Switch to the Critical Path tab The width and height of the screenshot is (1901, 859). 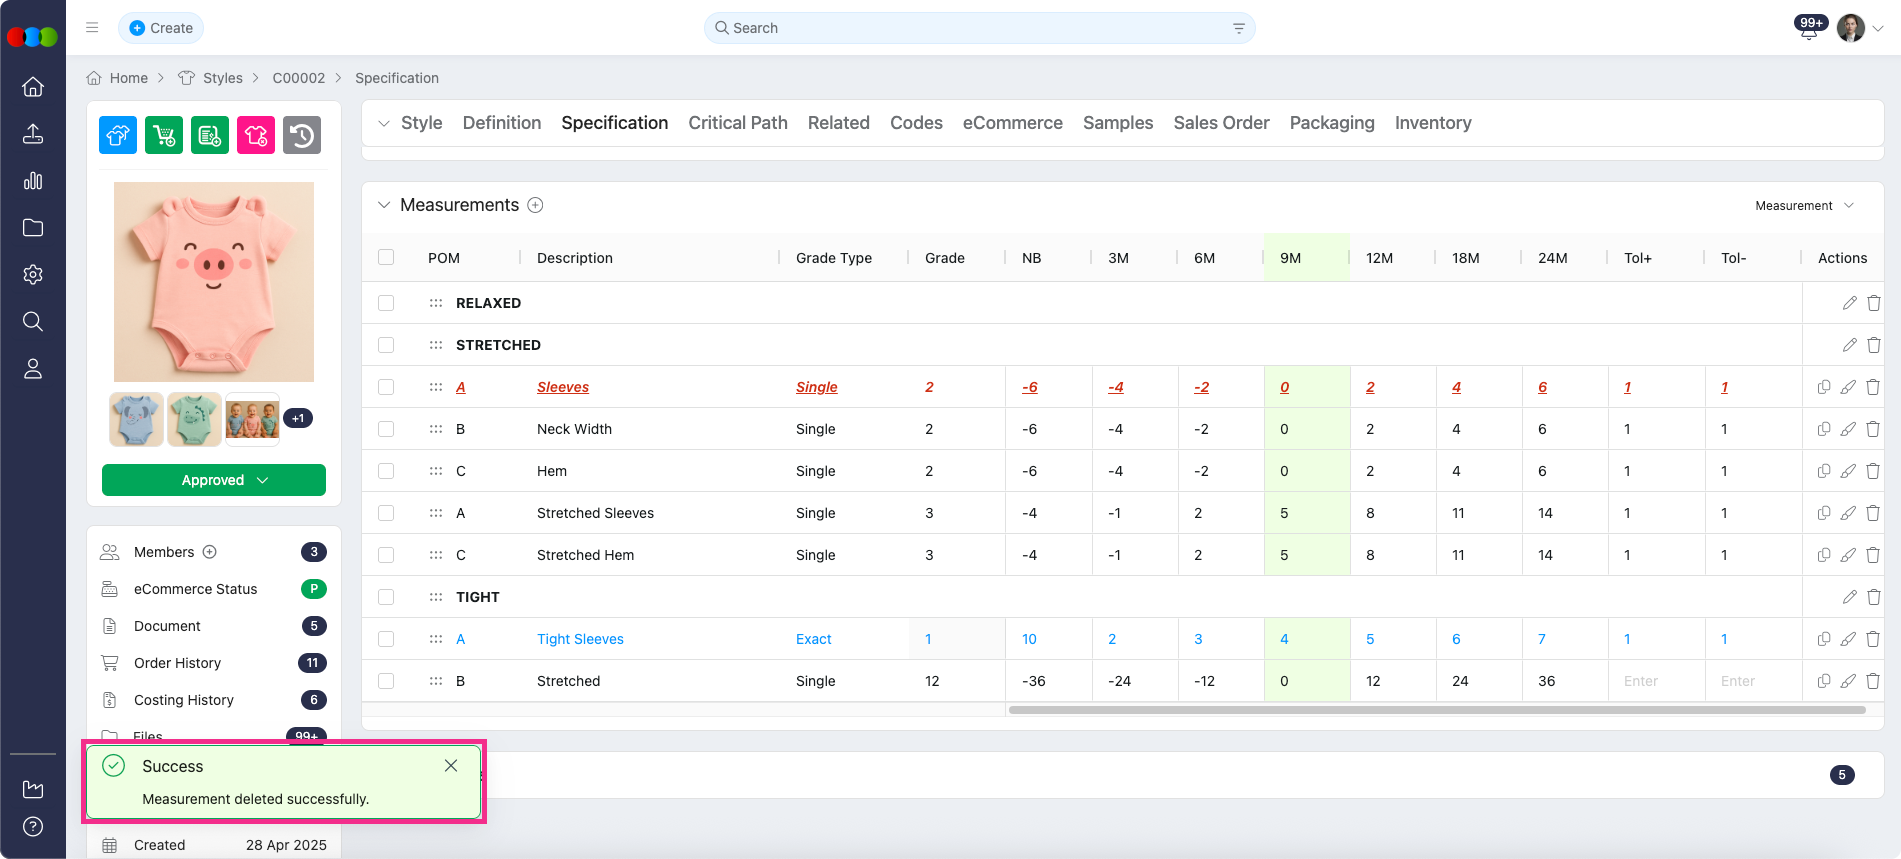click(737, 123)
